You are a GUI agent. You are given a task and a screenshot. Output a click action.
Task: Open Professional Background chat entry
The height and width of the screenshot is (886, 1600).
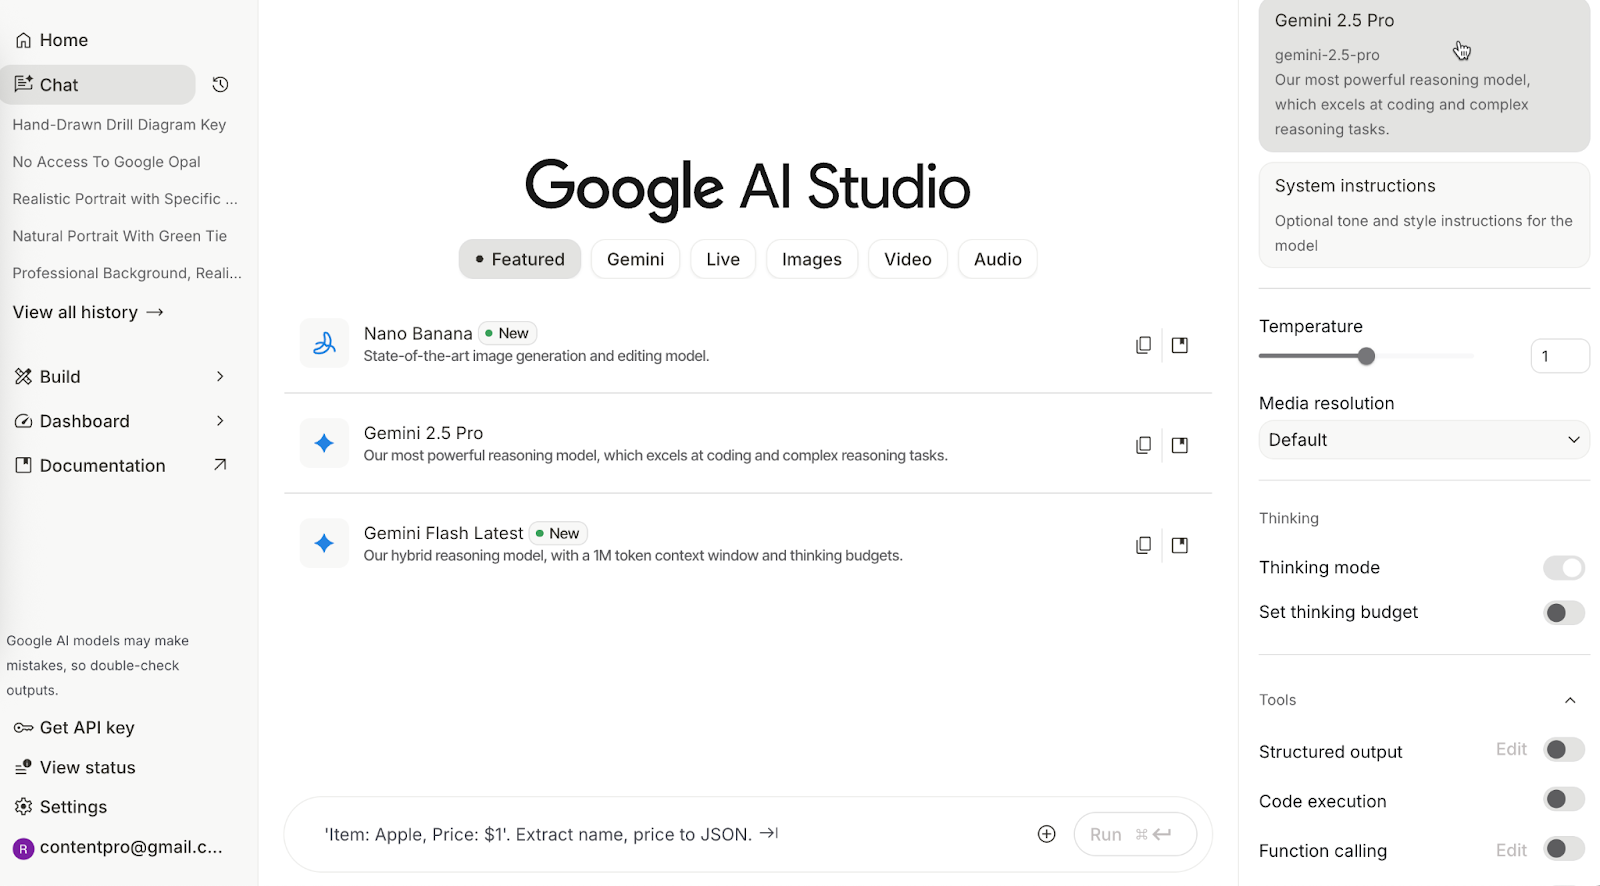click(127, 273)
